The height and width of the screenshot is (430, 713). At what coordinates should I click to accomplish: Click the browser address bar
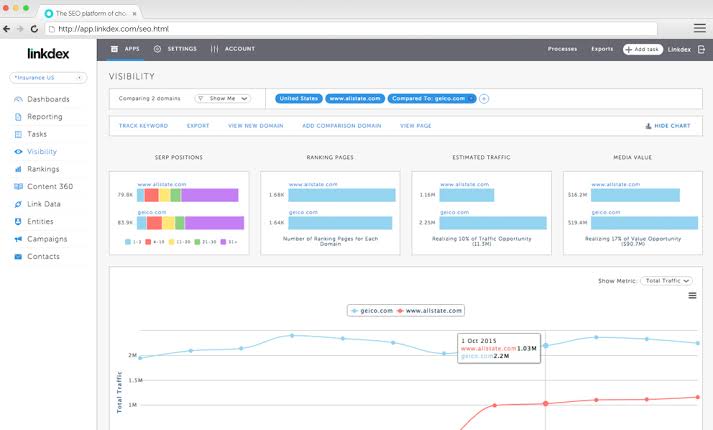click(x=351, y=29)
